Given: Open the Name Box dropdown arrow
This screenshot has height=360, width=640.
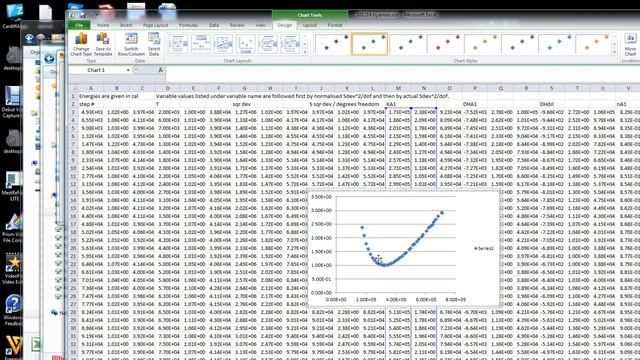Looking at the screenshot, I should [x=128, y=70].
